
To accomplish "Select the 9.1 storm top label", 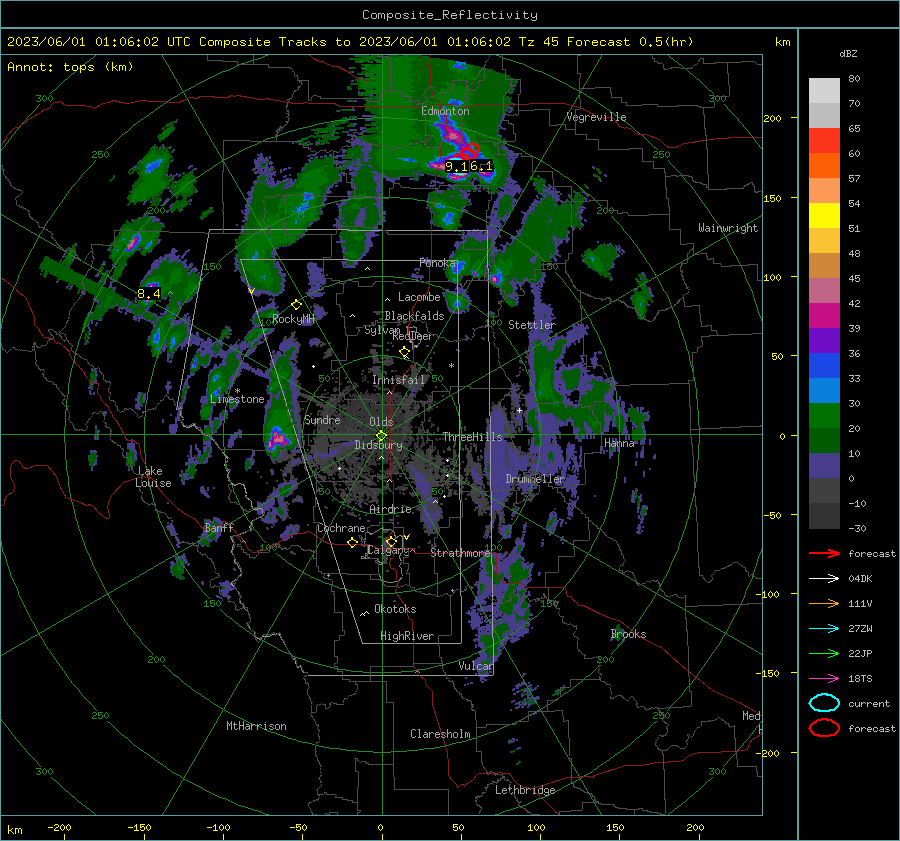I will coord(456,166).
